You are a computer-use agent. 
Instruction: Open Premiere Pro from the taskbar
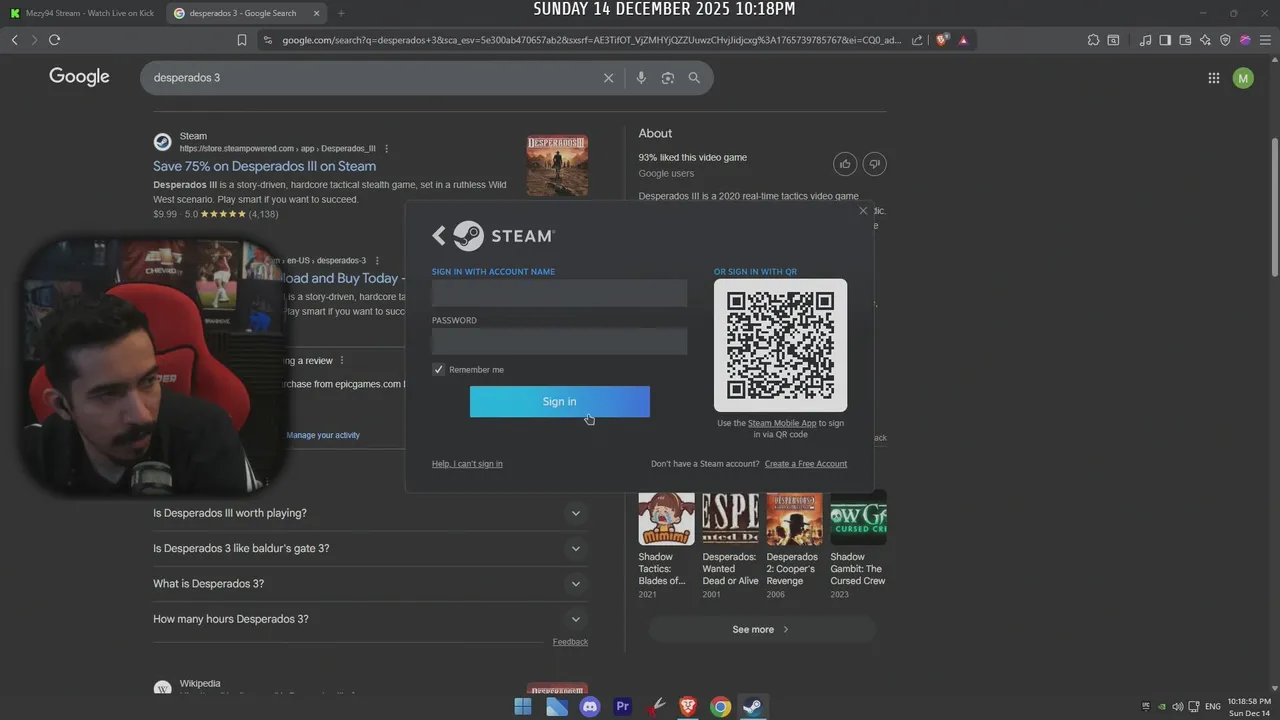622,707
